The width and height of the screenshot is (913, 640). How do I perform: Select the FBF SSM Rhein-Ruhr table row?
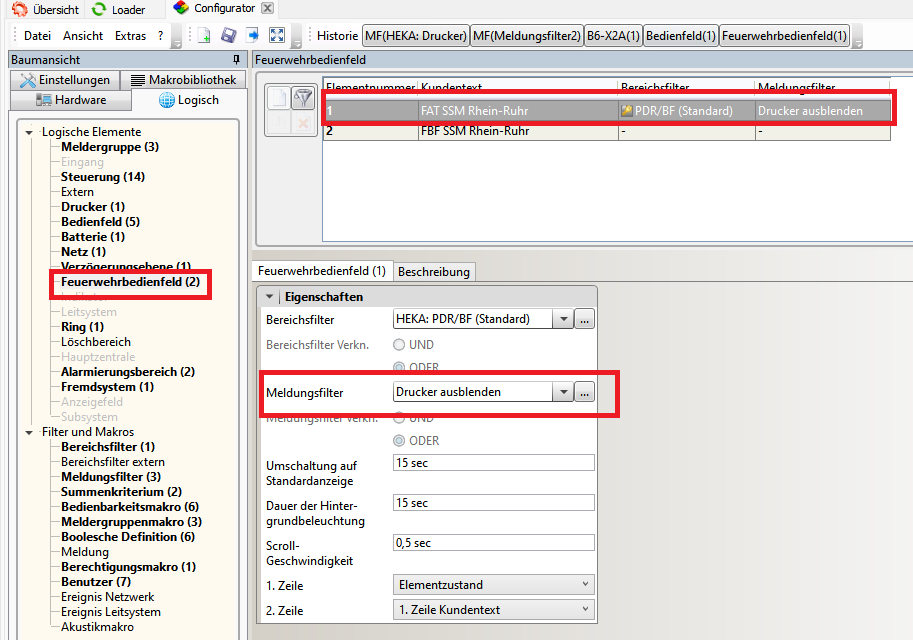[607, 131]
